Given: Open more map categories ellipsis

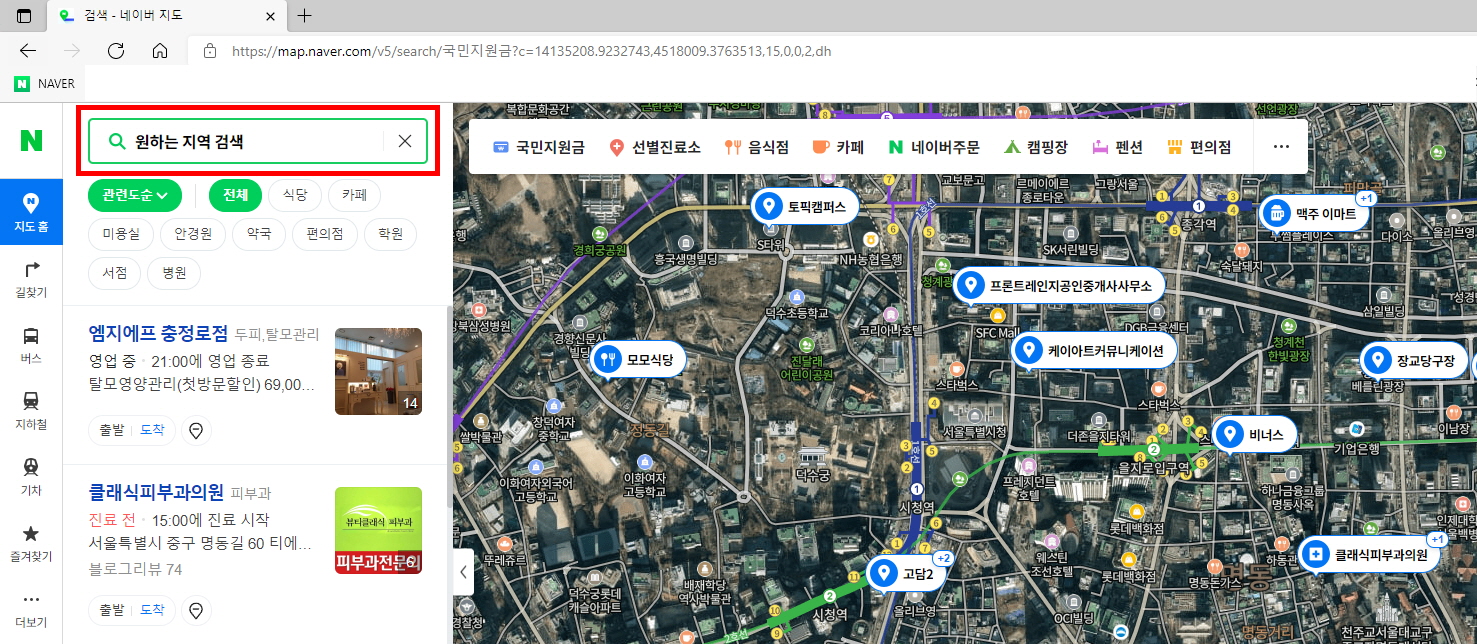Looking at the screenshot, I should (x=1281, y=147).
